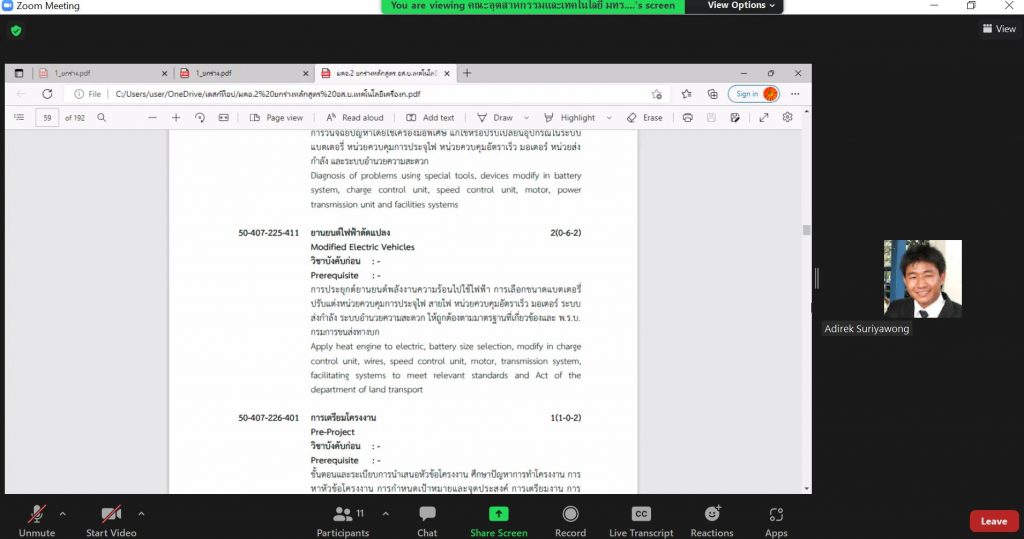Leave the Zoom meeting
The width and height of the screenshot is (1024, 539).
[993, 521]
